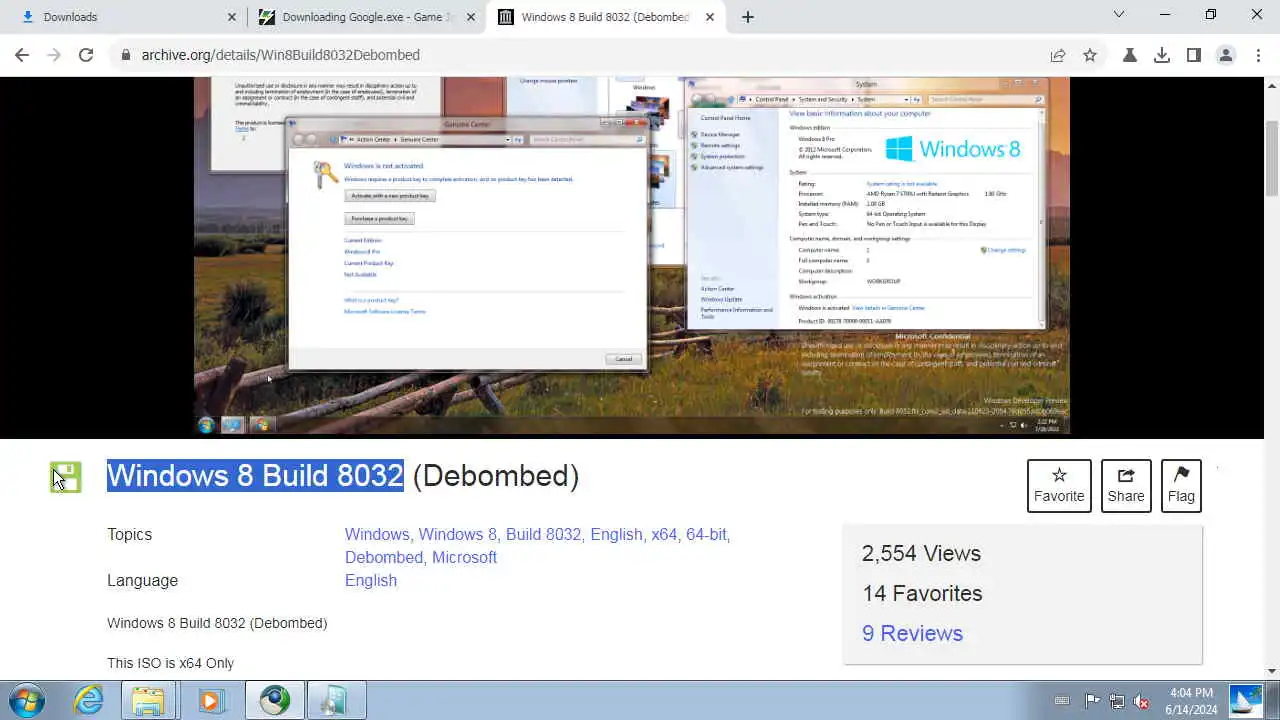This screenshot has height=720, width=1280.
Task: Launch Internet Explorer from taskbar
Action: point(88,700)
